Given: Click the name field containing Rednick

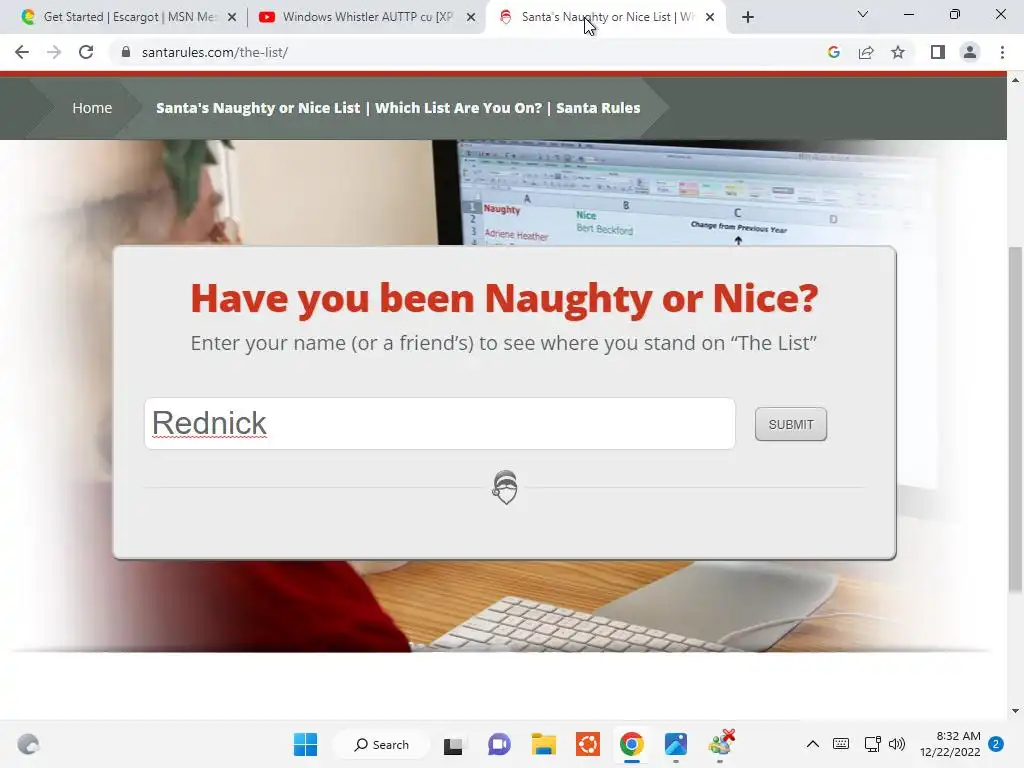Looking at the screenshot, I should click(x=440, y=423).
